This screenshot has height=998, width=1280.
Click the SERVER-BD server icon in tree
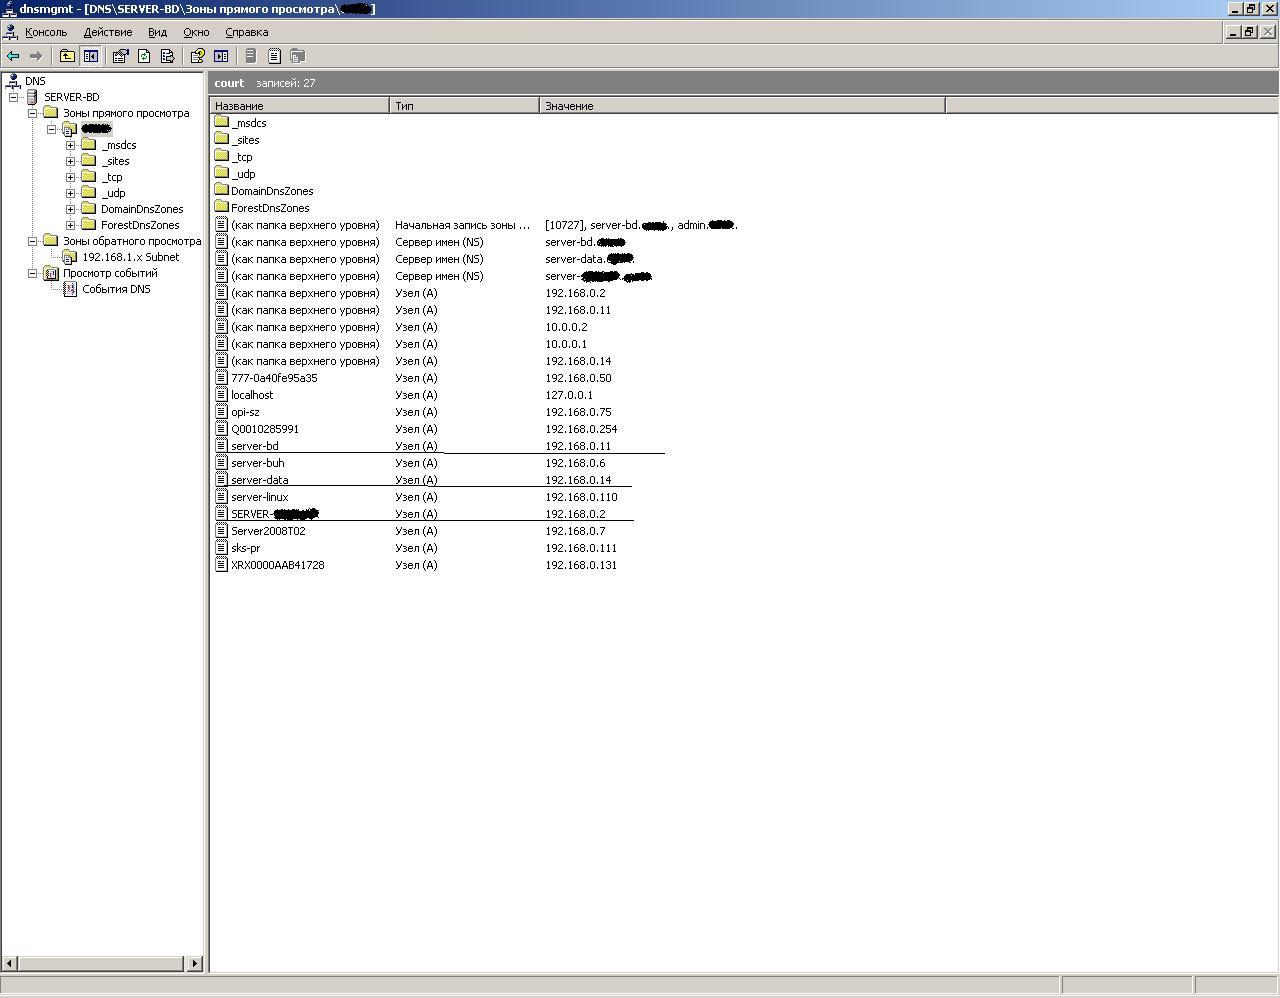click(x=33, y=97)
